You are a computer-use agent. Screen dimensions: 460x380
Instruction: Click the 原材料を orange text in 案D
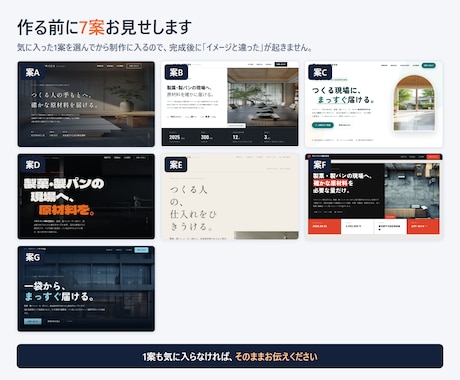[67, 210]
